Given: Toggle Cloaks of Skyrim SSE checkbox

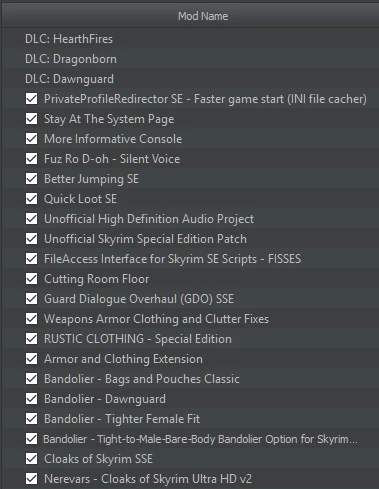Looking at the screenshot, I should click(x=32, y=459).
